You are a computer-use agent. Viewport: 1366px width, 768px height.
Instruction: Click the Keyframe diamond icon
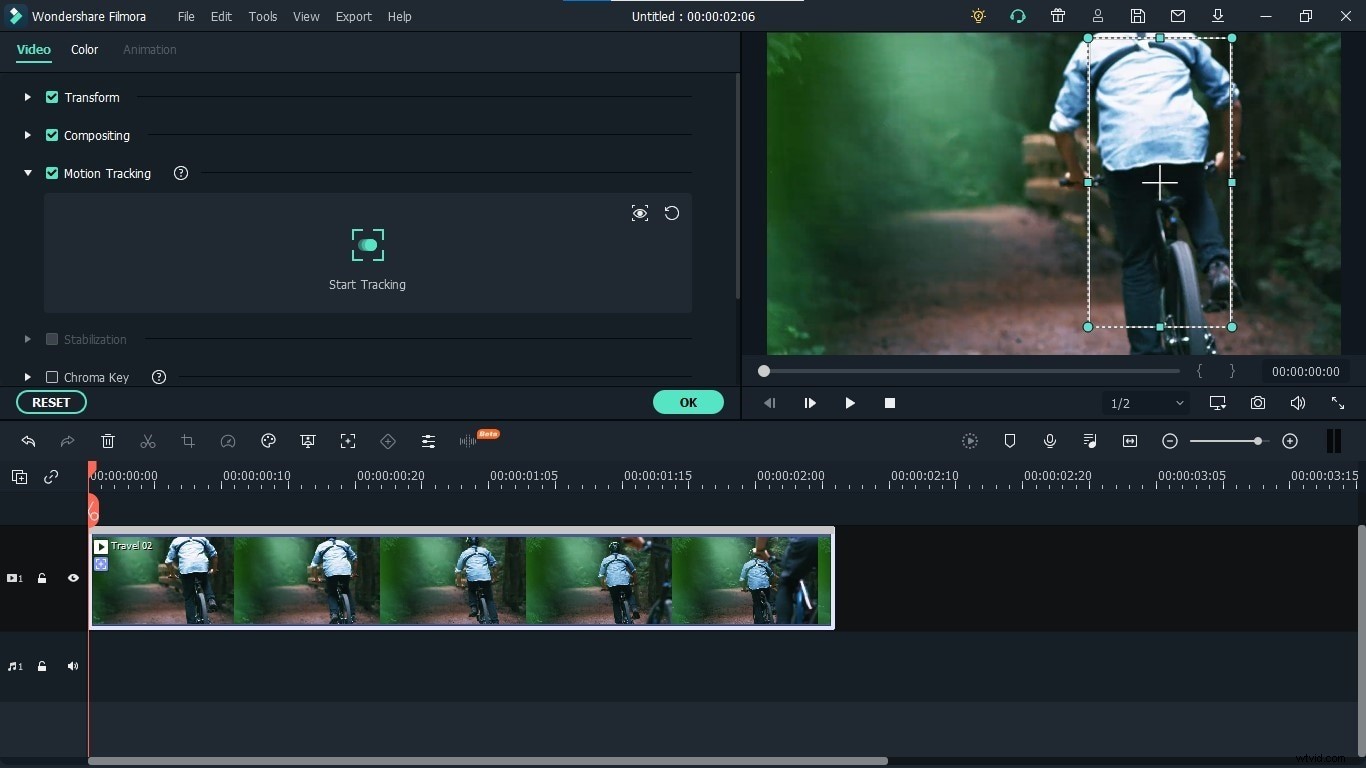tap(388, 441)
